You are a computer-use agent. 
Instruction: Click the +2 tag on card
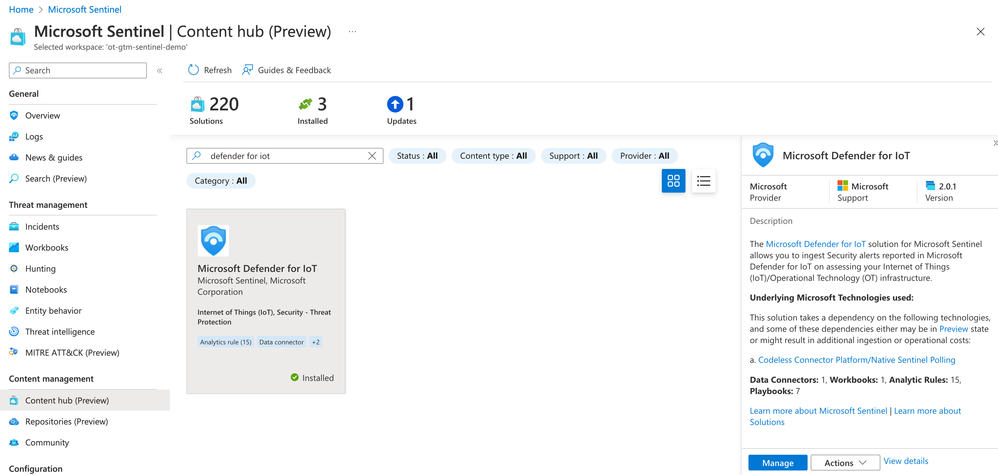click(316, 342)
